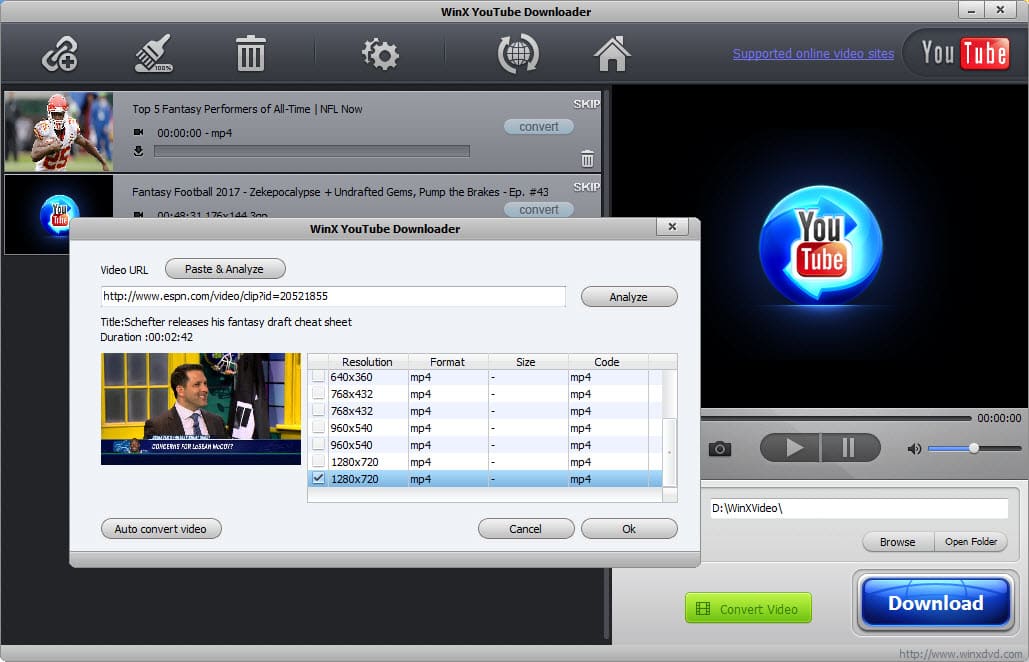Check the unselected 1280x720 mp4 checkbox
The height and width of the screenshot is (662, 1029).
coord(318,462)
